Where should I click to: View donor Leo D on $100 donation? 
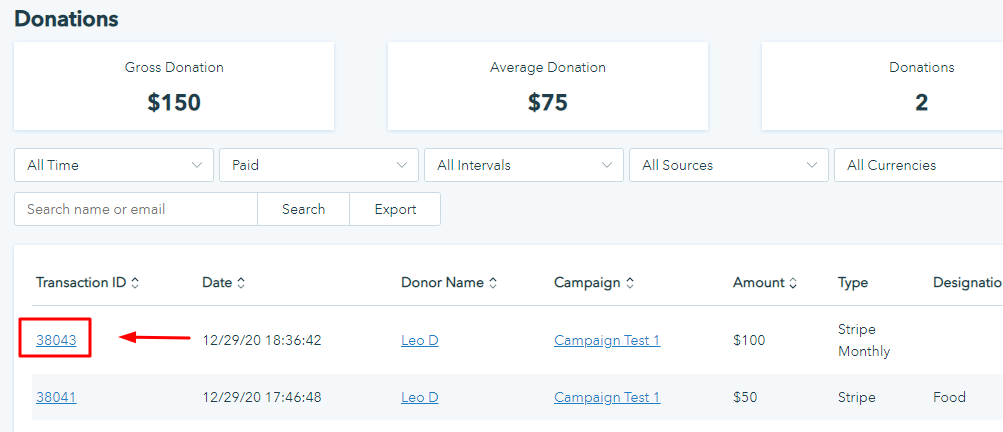419,340
